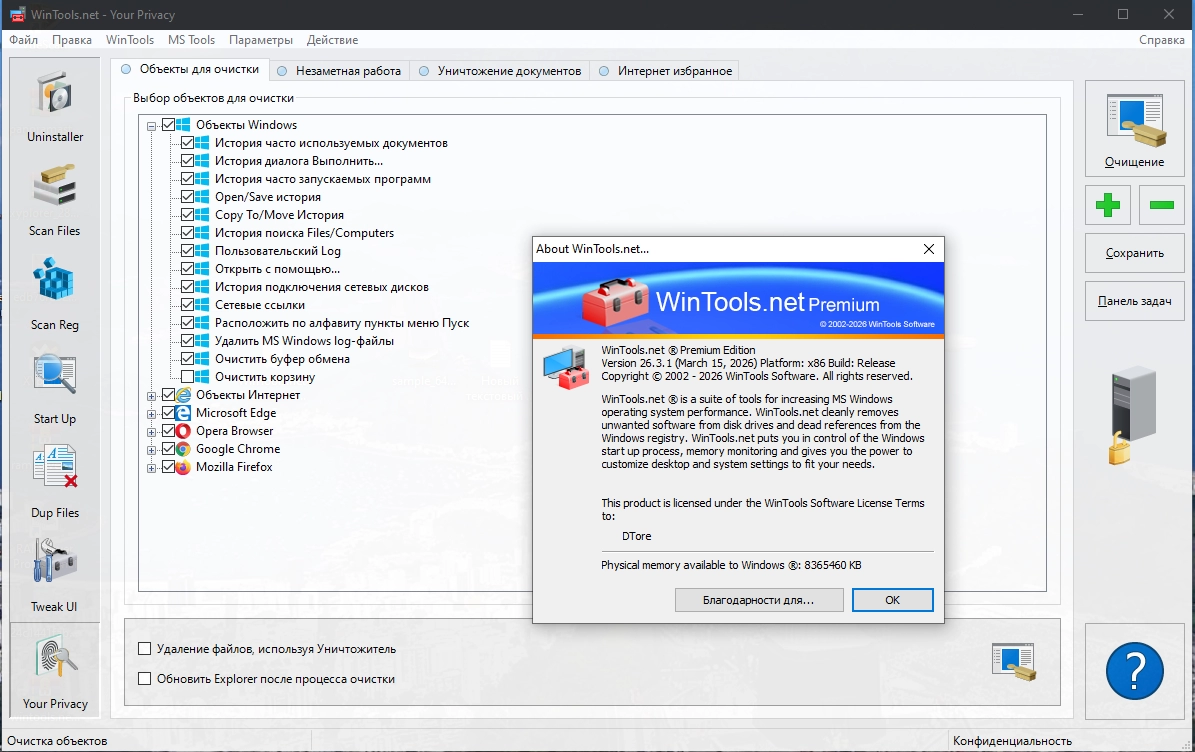Click the Очищение cleaning icon button
Image resolution: width=1195 pixels, height=752 pixels.
click(1135, 129)
